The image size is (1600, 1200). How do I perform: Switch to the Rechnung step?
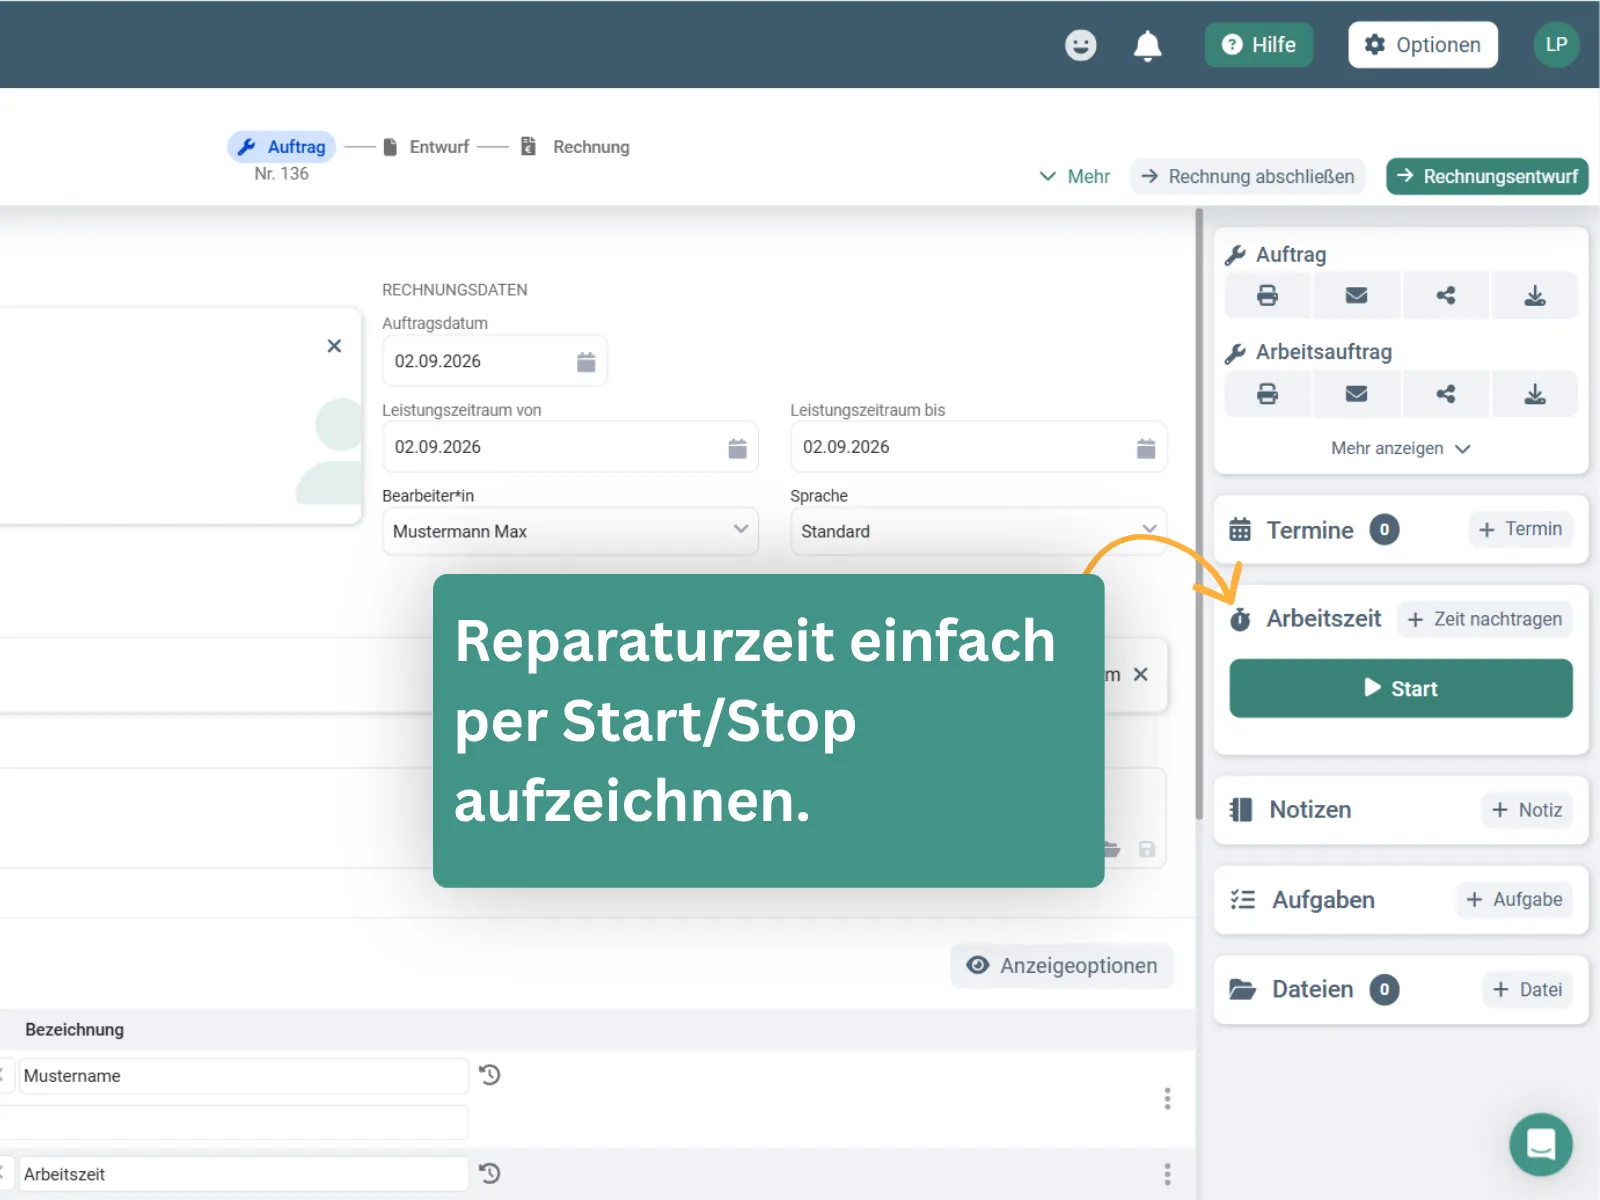tap(575, 147)
